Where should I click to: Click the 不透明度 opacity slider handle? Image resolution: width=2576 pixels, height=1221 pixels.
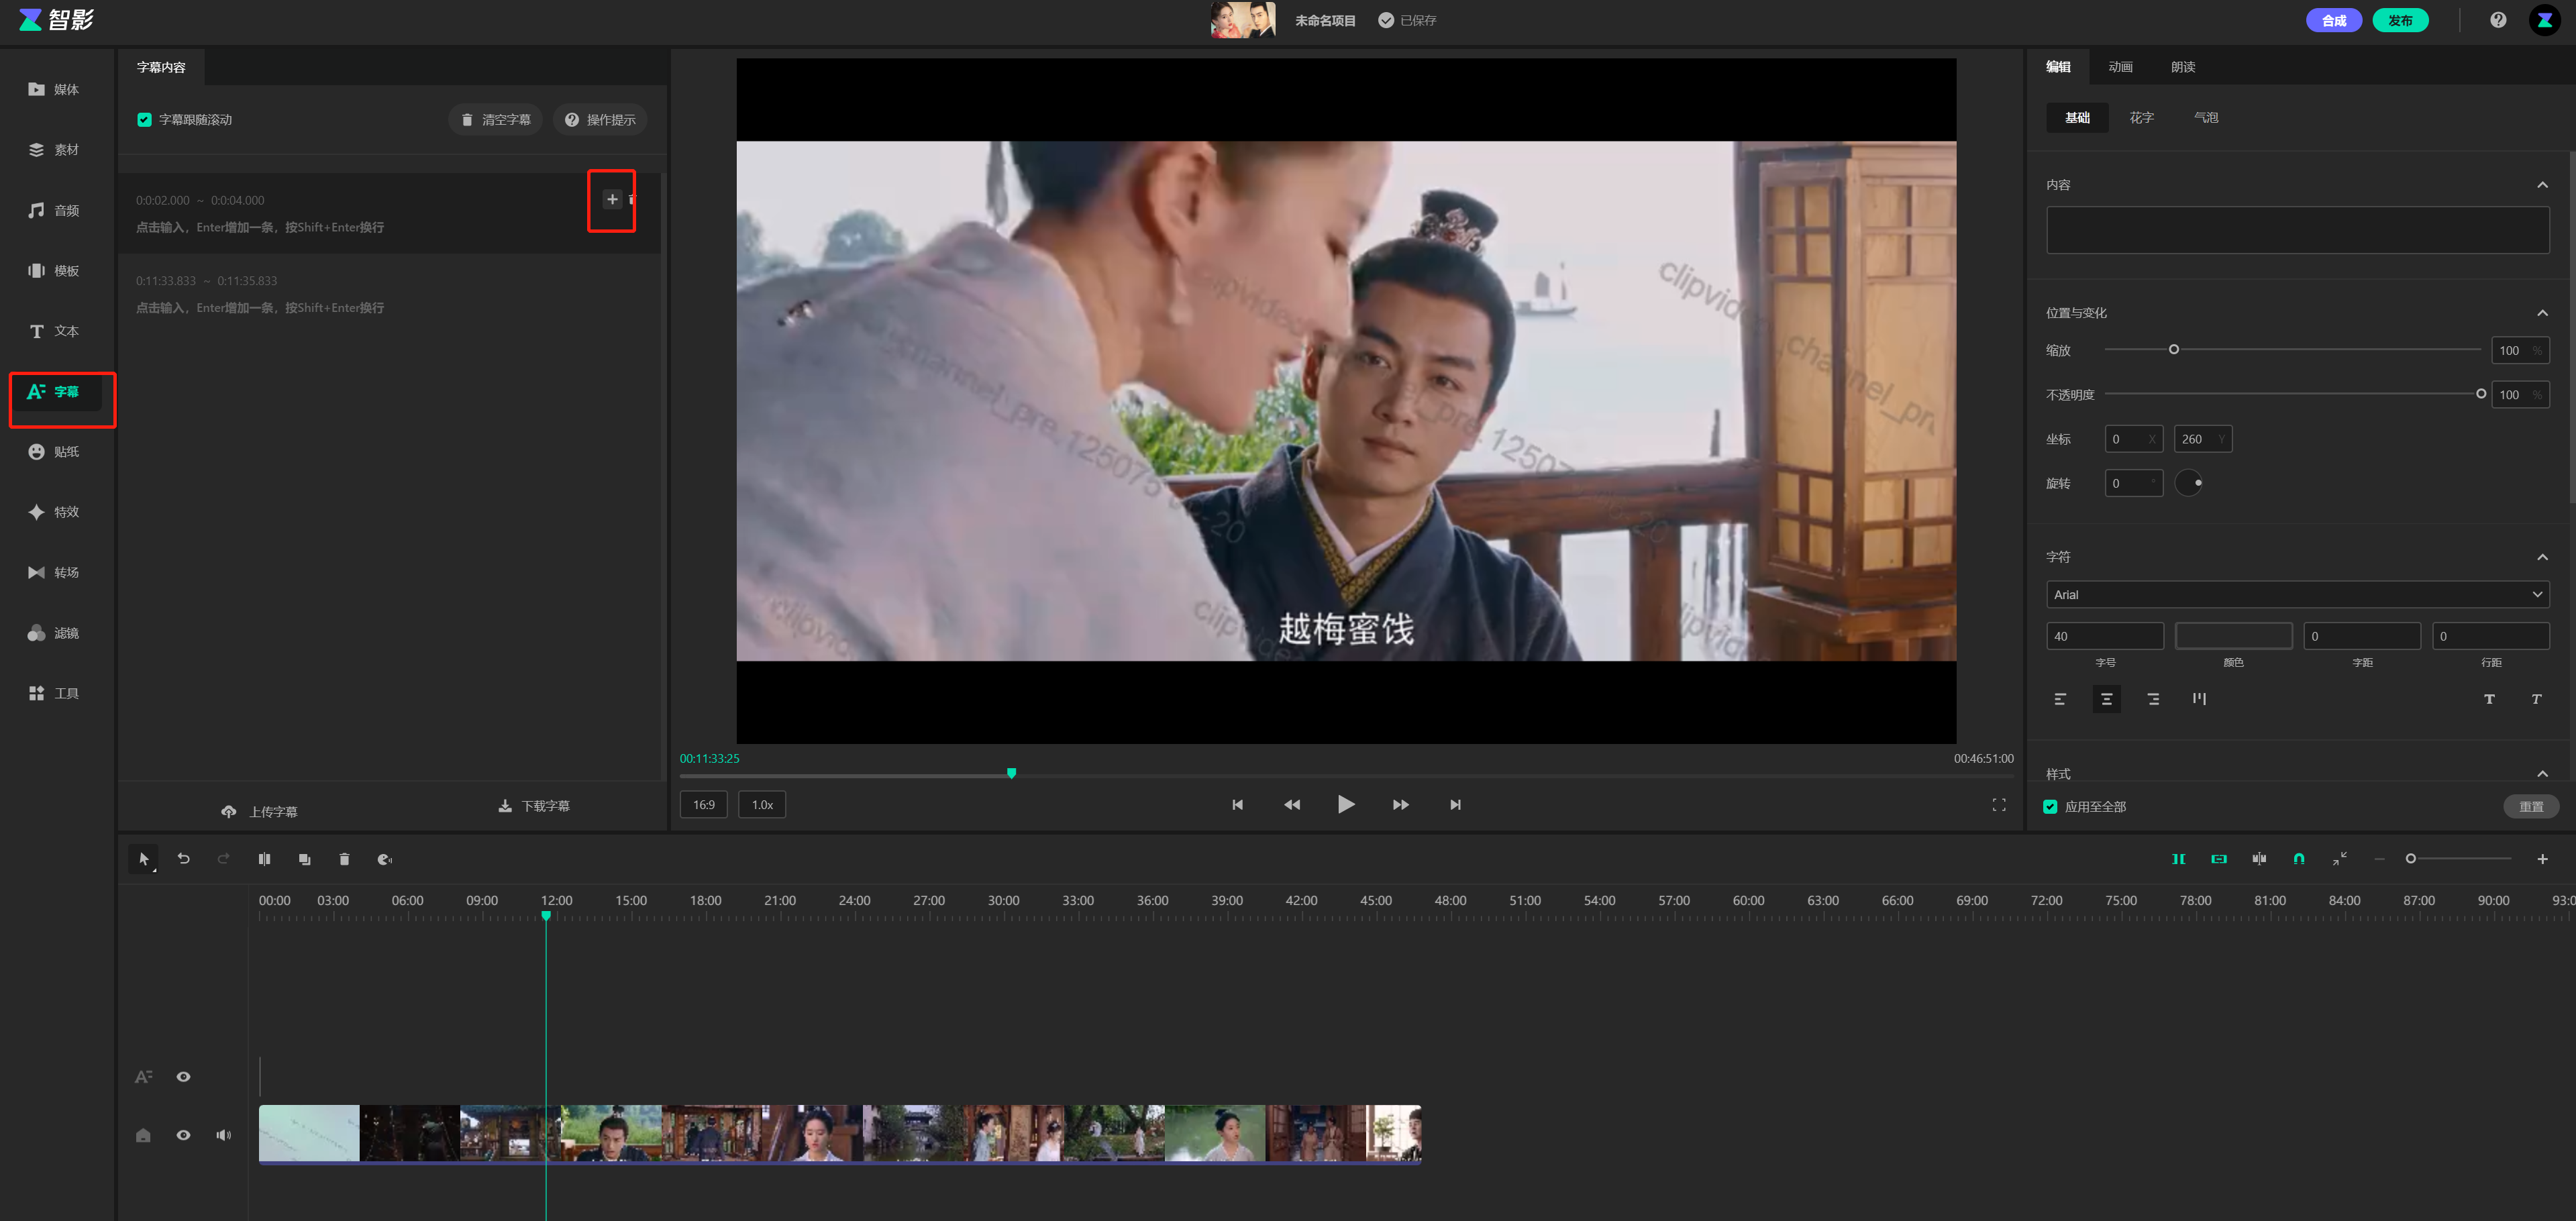(x=2480, y=394)
